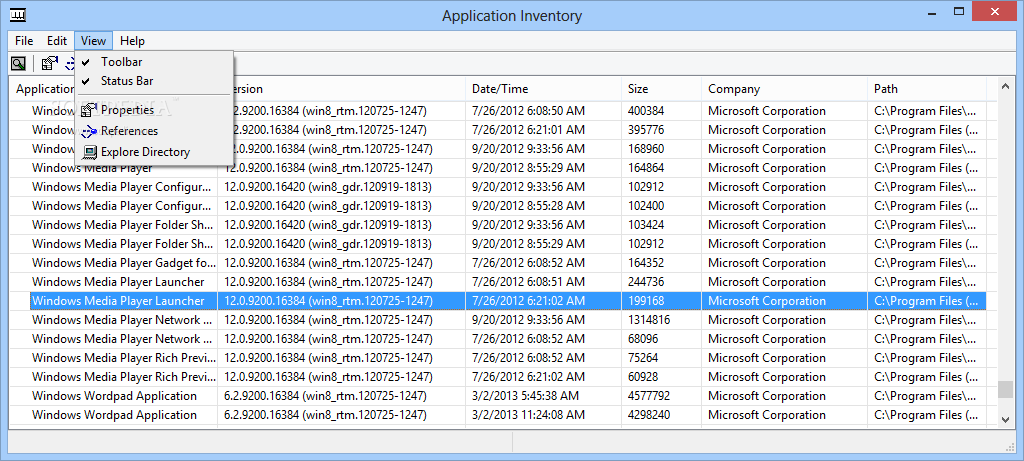Select the size value 68096
This screenshot has width=1024, height=461.
pos(643,339)
